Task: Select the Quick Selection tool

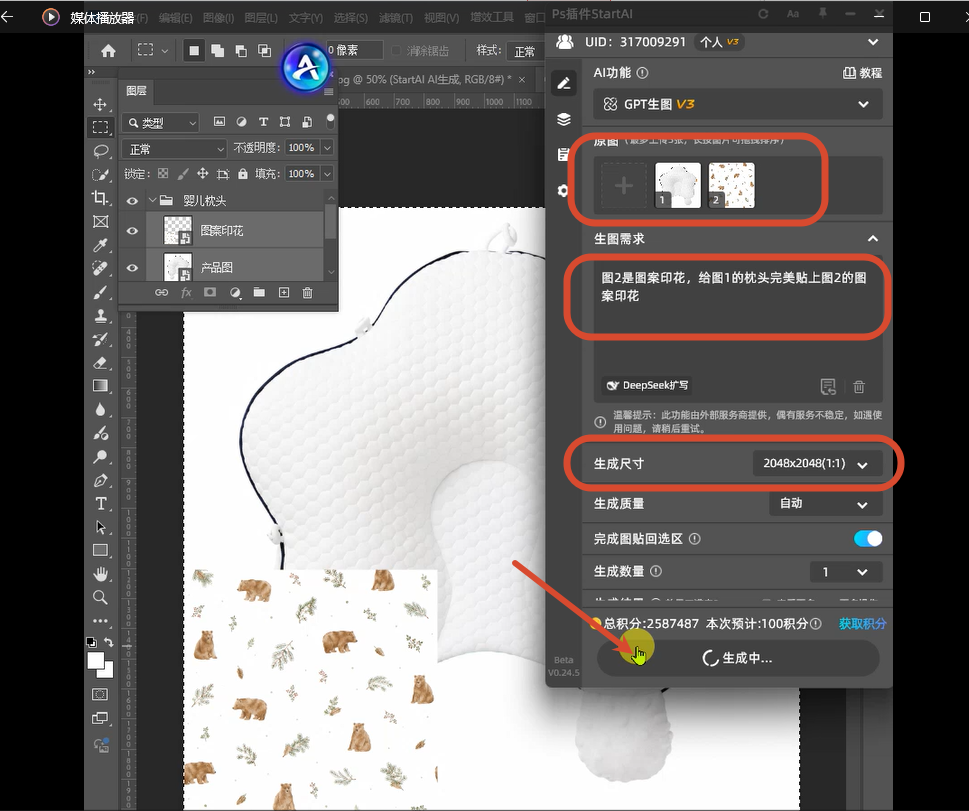Action: [100, 175]
